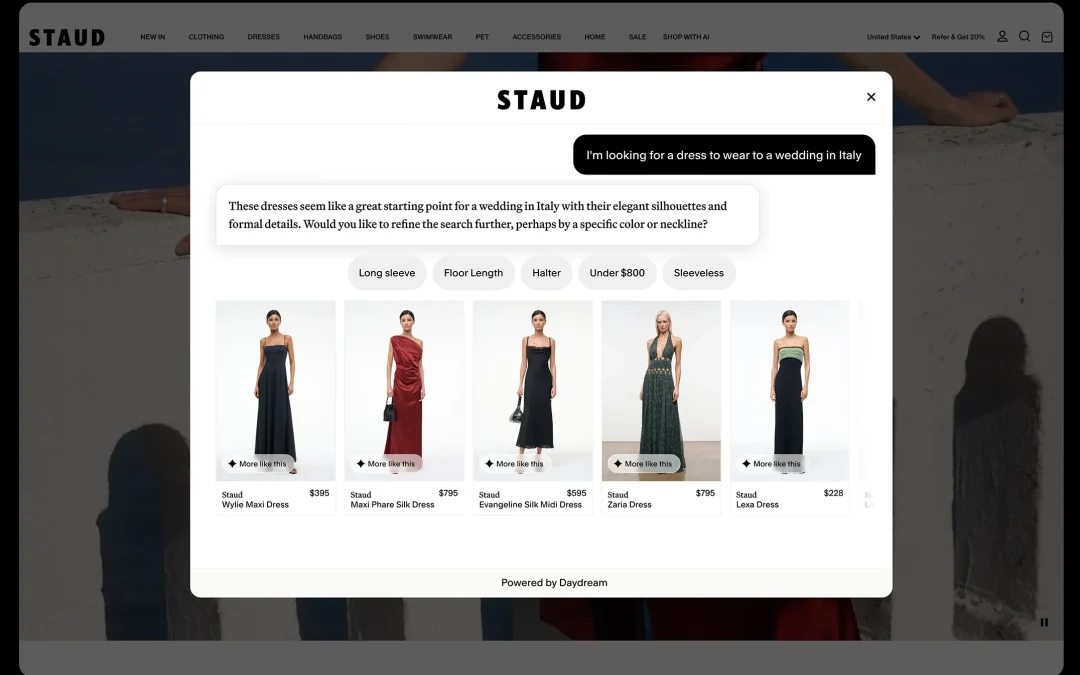Open the HANDBAGS menu
The height and width of the screenshot is (675, 1080).
(x=322, y=37)
